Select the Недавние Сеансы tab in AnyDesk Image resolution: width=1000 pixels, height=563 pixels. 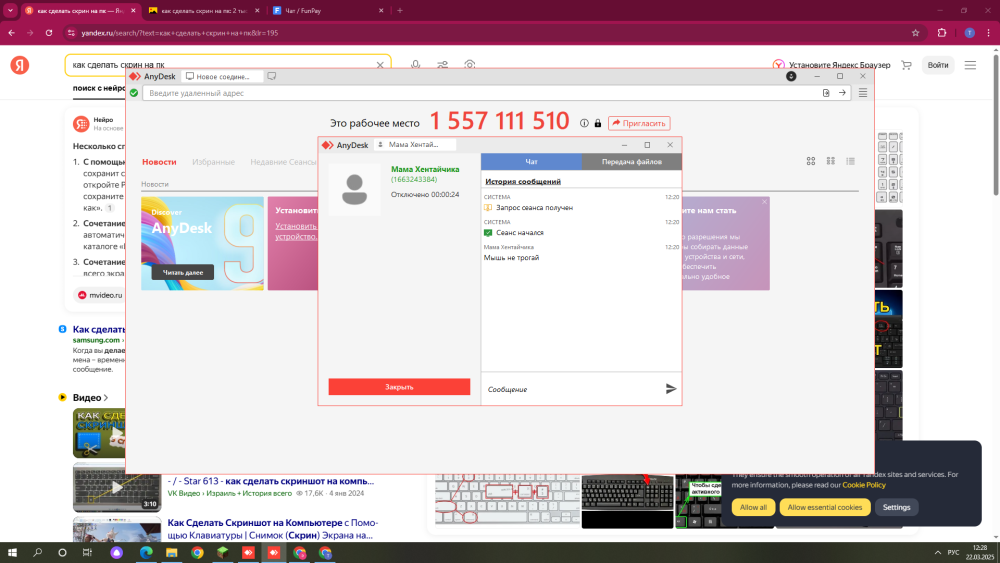283,162
